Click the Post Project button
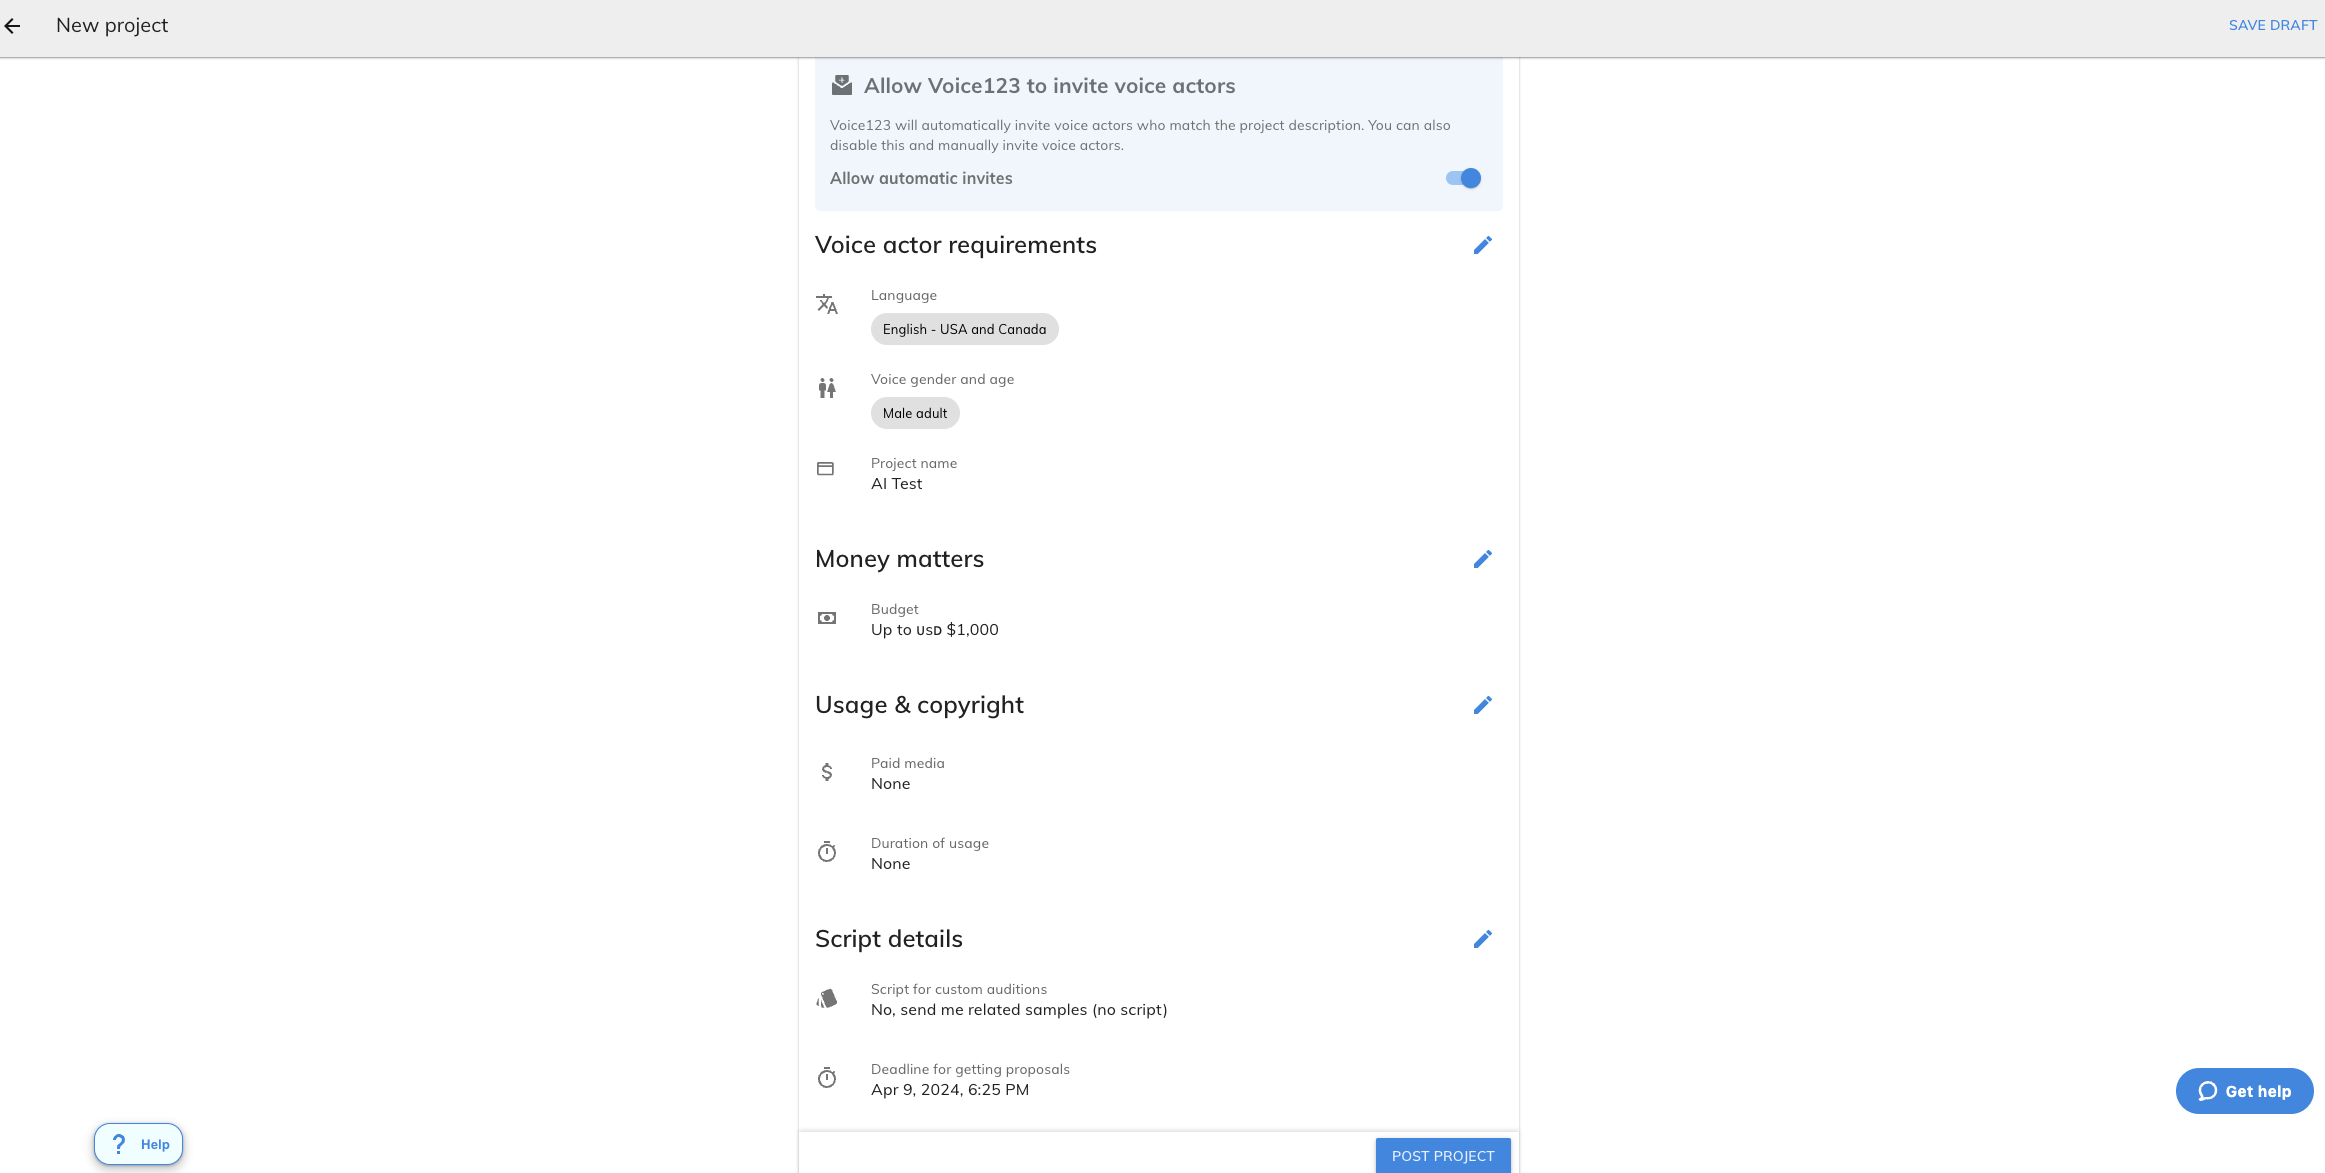 click(1442, 1156)
